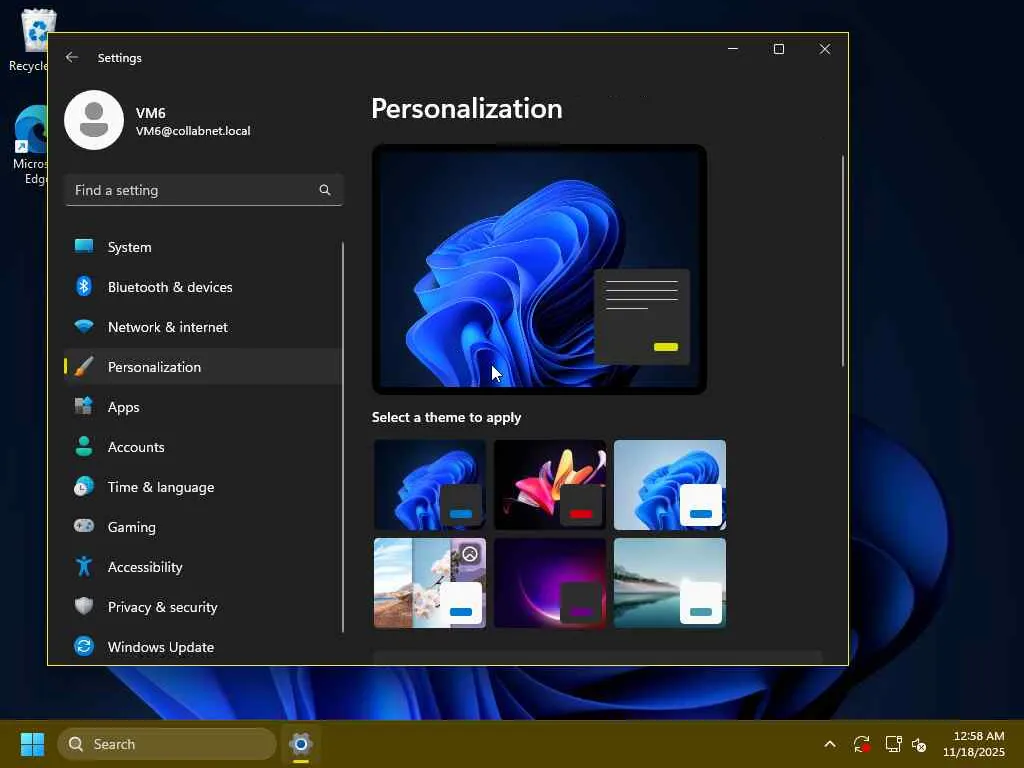Open Network & internet settings
The width and height of the screenshot is (1024, 768).
pyautogui.click(x=202, y=327)
